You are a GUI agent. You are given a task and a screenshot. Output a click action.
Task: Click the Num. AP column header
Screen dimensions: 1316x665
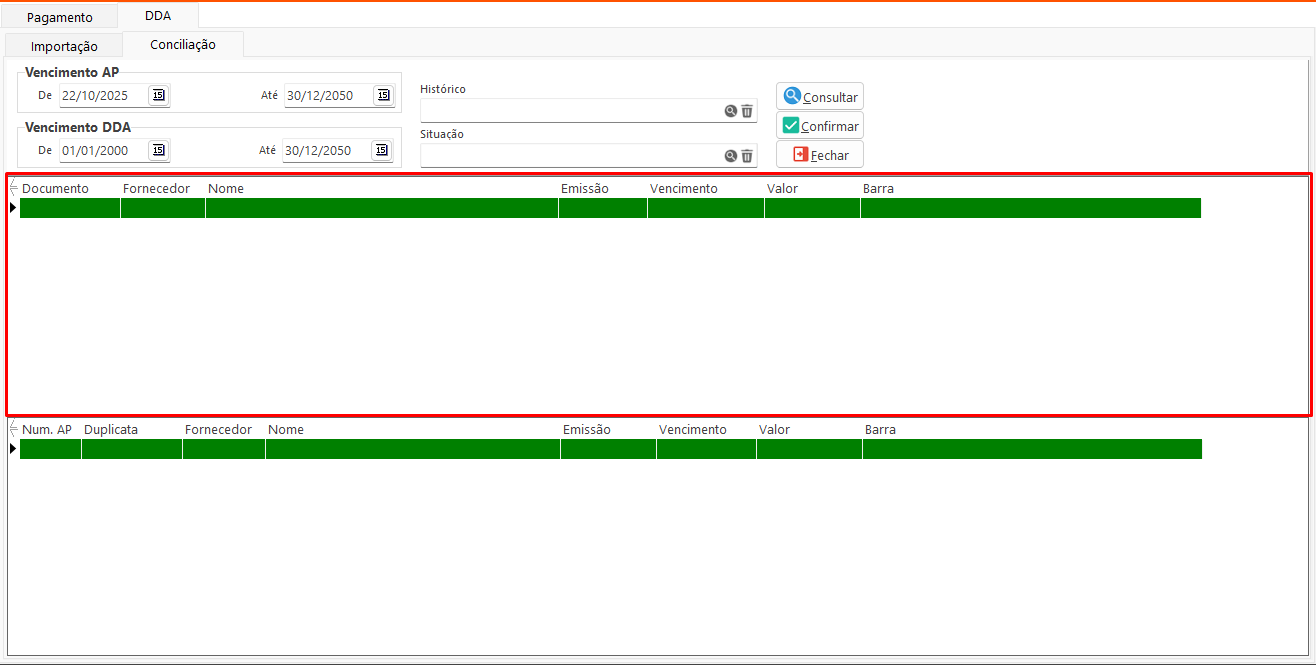tap(47, 429)
